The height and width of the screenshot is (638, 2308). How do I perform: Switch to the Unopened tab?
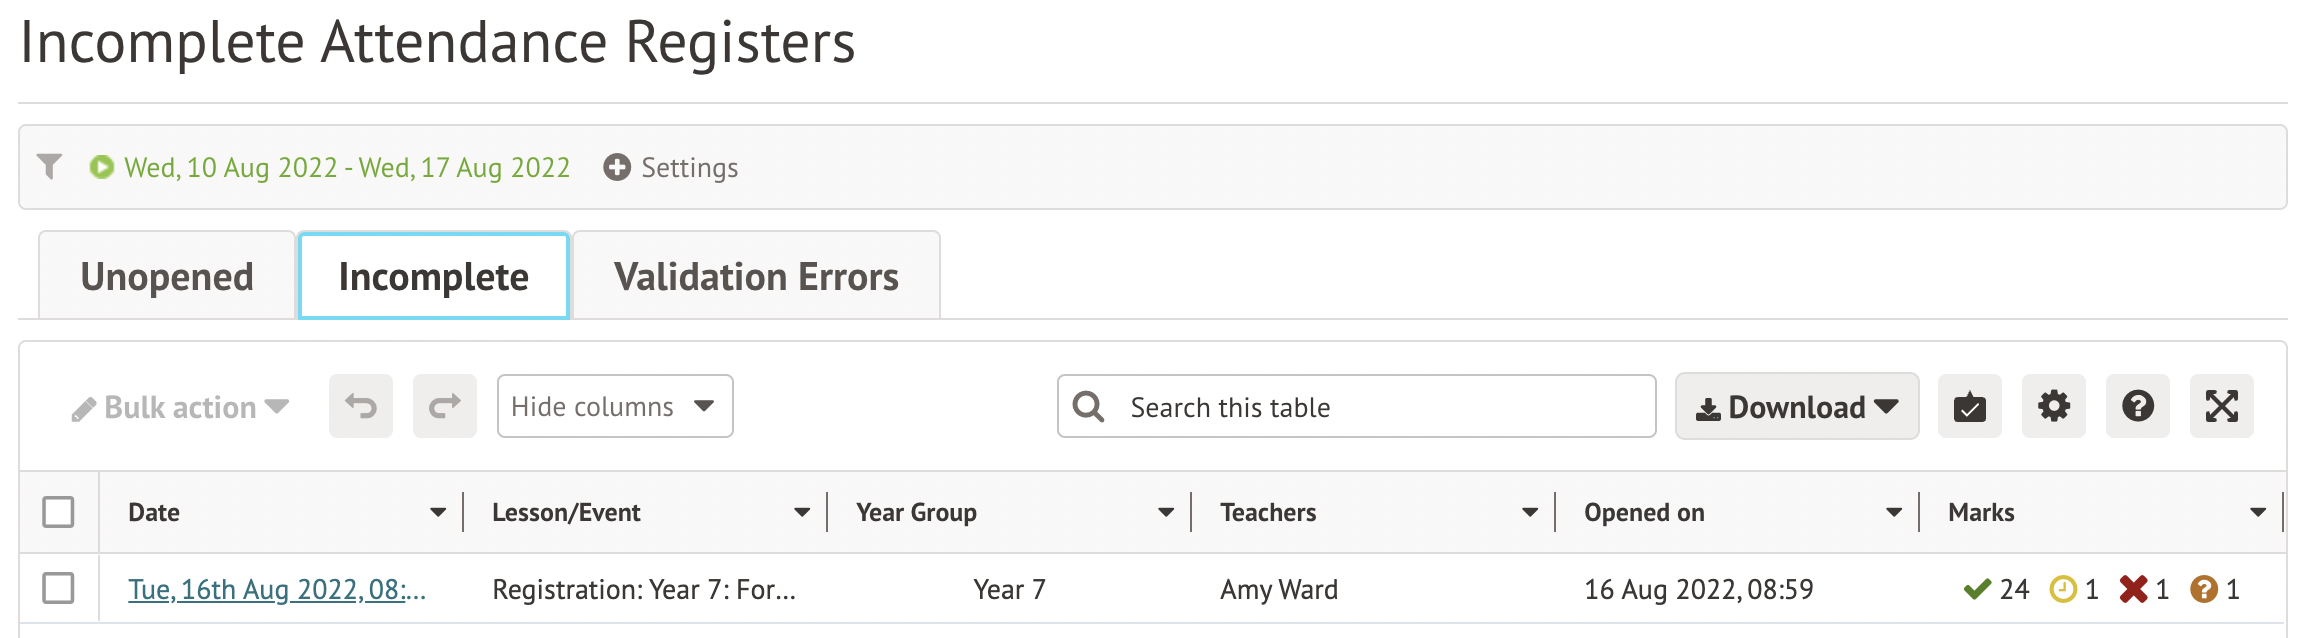[x=167, y=276]
